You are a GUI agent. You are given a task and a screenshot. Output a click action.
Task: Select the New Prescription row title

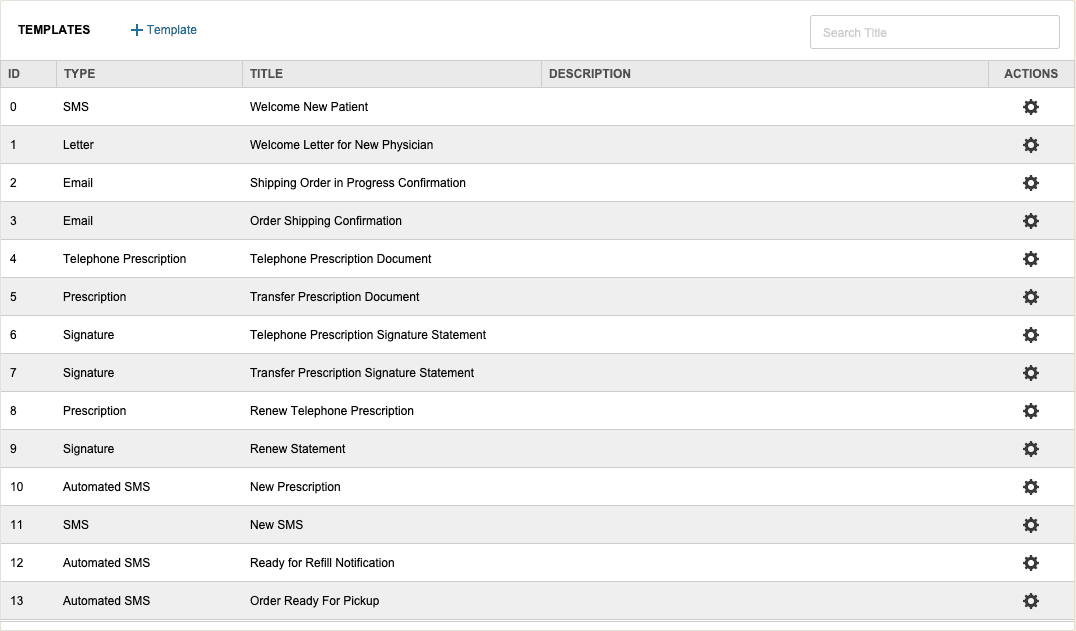click(x=295, y=487)
